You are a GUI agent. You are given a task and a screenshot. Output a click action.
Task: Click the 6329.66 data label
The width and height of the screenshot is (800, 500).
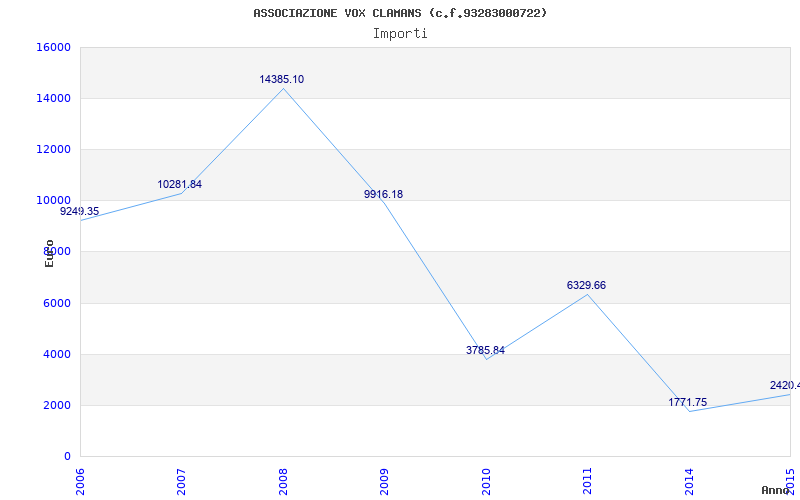pyautogui.click(x=586, y=285)
